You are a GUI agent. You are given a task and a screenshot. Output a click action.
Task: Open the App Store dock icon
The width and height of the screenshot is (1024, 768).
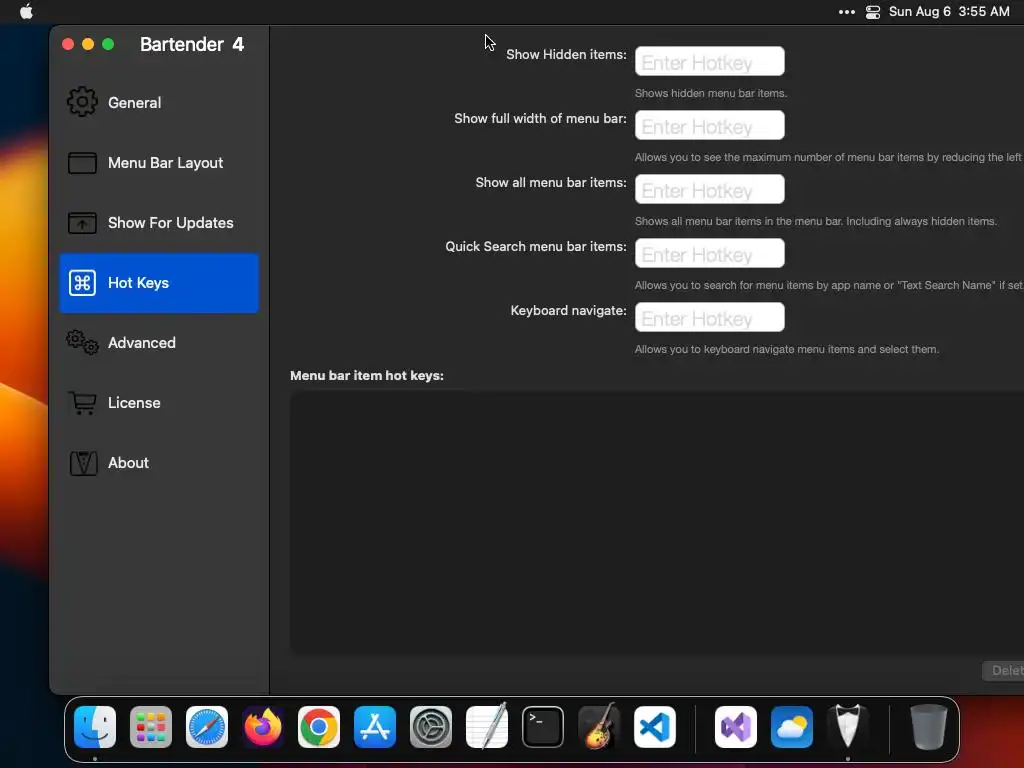[x=375, y=727]
